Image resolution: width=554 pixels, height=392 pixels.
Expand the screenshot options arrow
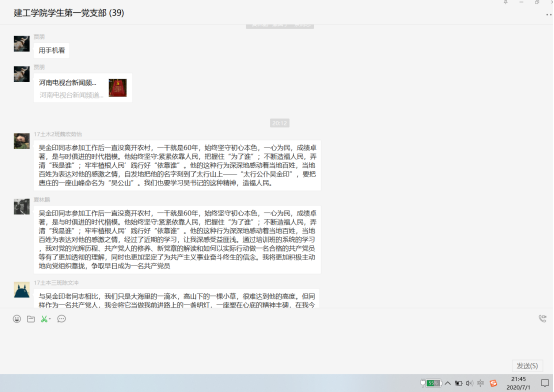(50, 319)
